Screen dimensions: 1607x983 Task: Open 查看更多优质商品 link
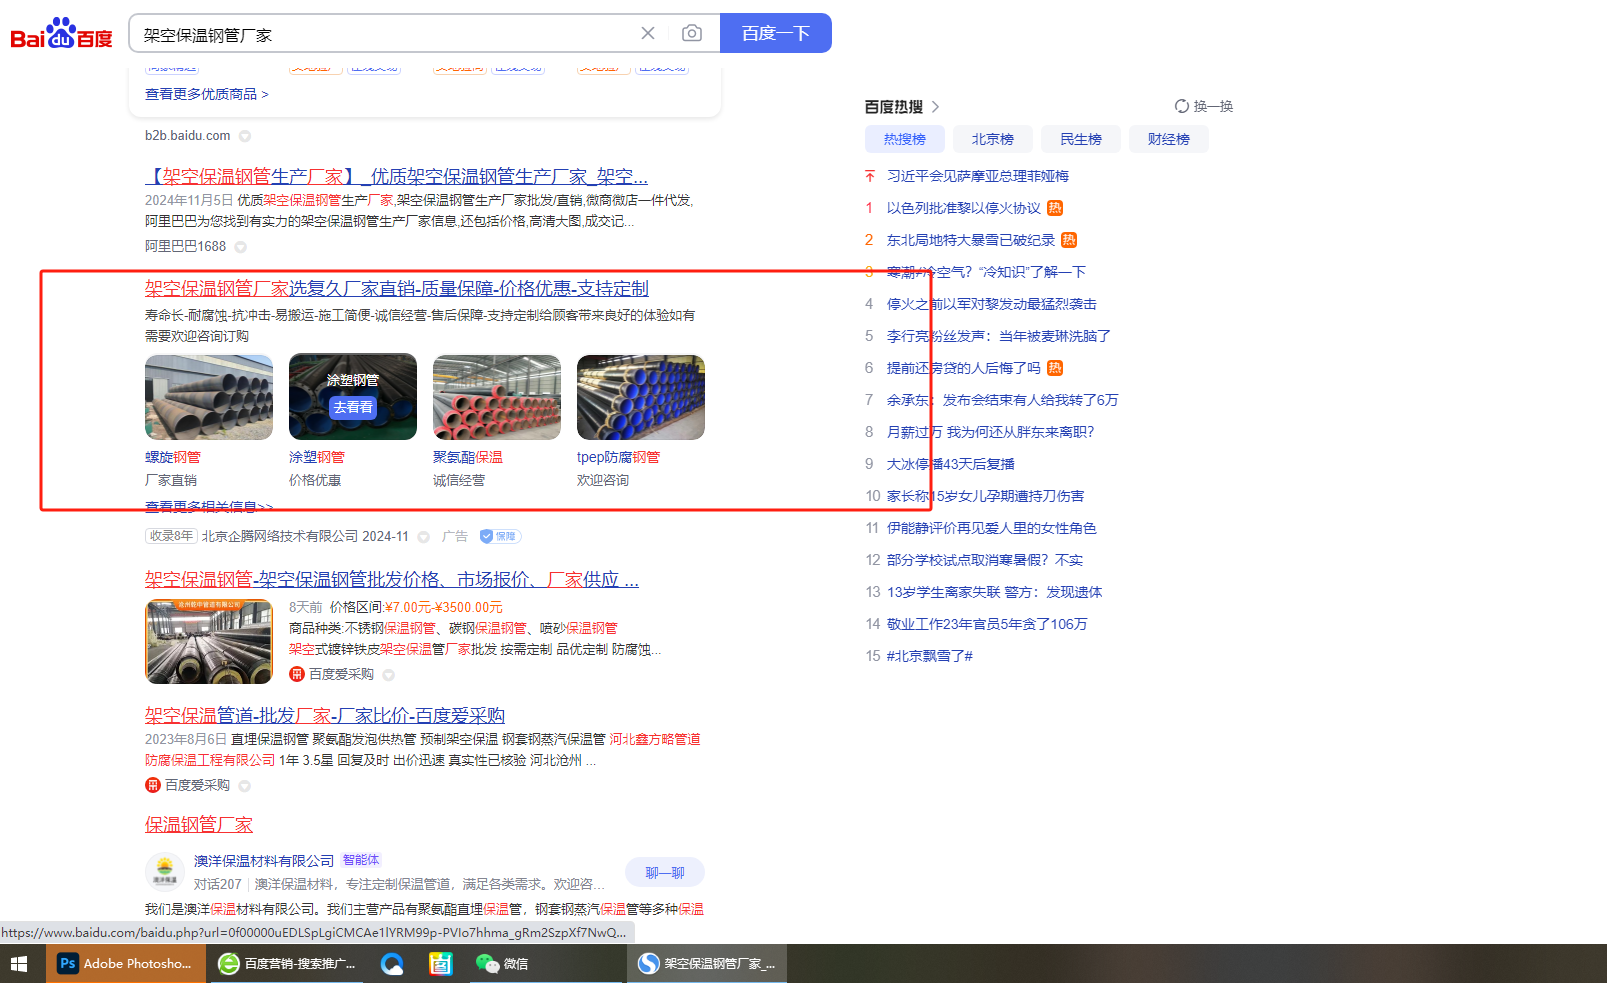(207, 94)
